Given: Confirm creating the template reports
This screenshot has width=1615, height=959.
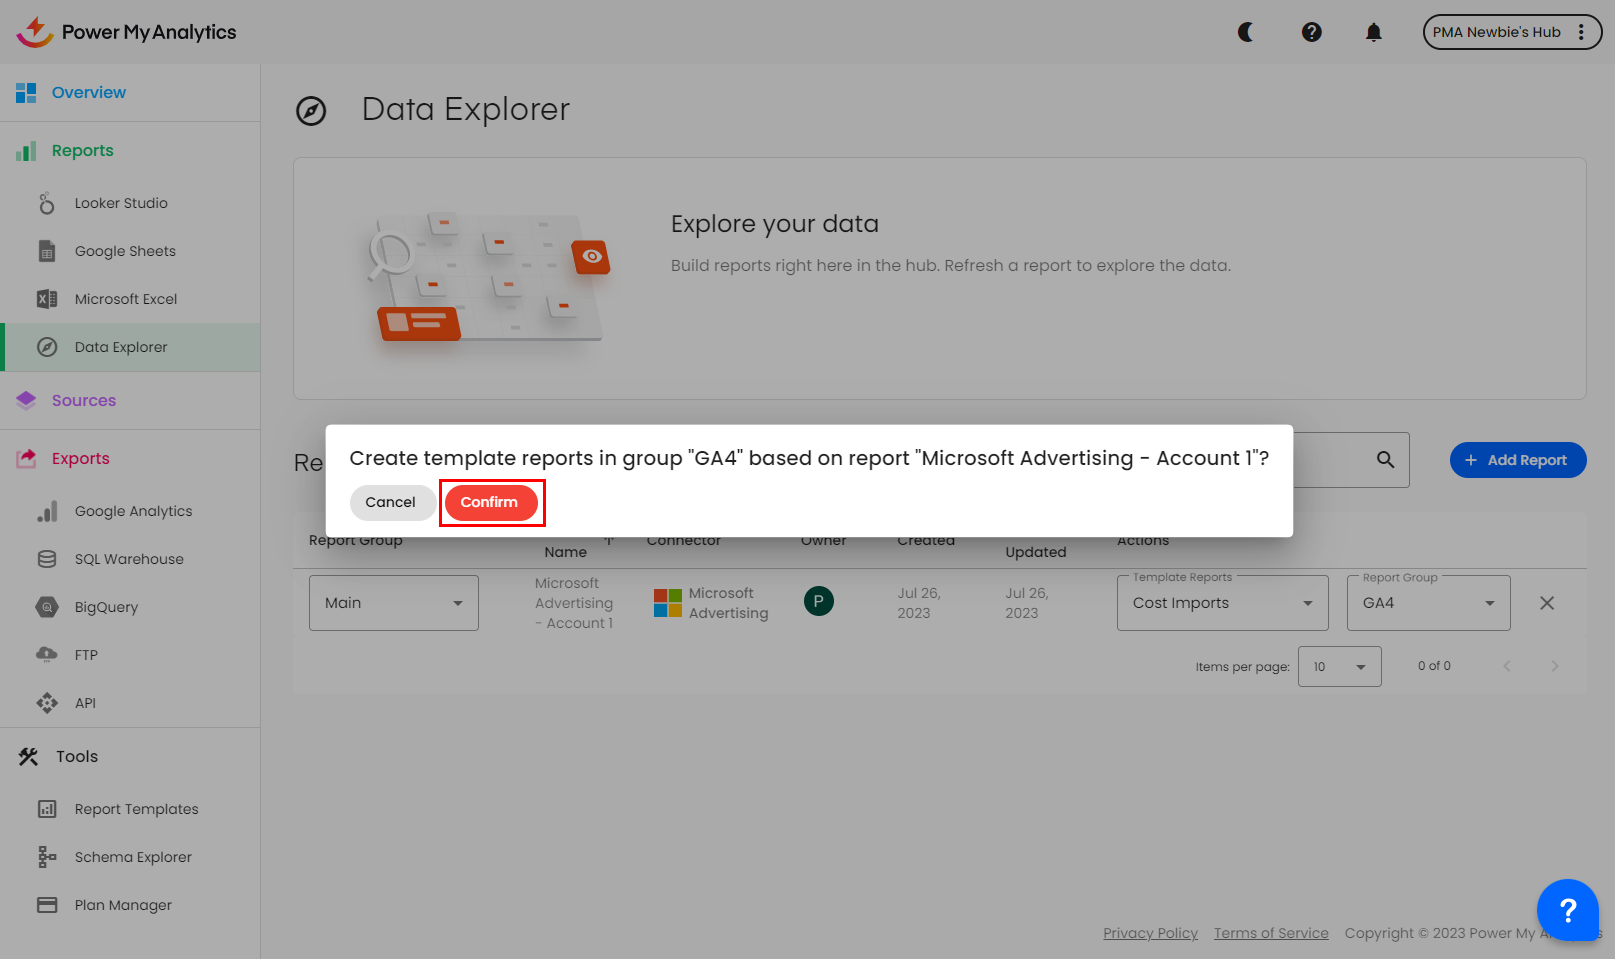Looking at the screenshot, I should point(490,502).
